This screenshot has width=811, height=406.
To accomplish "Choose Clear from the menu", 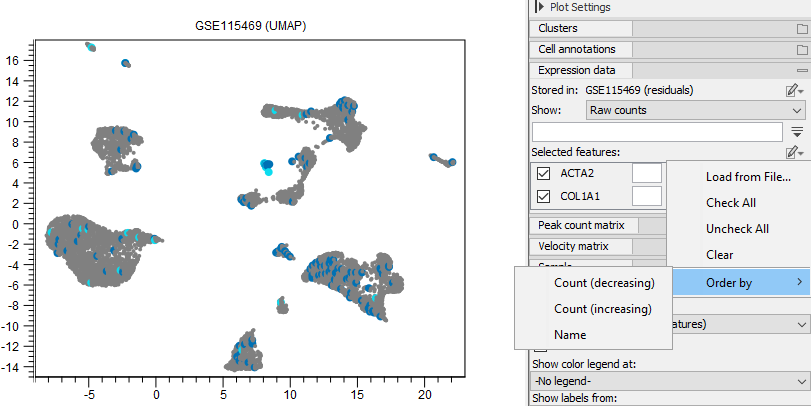I will [720, 255].
